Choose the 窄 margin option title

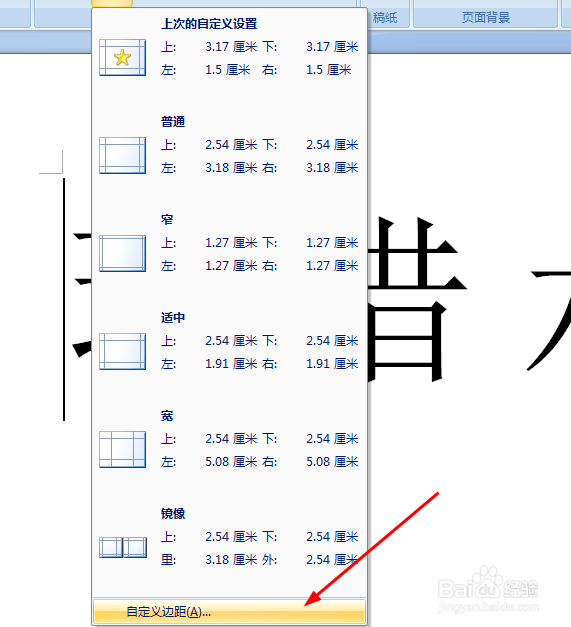tap(167, 220)
